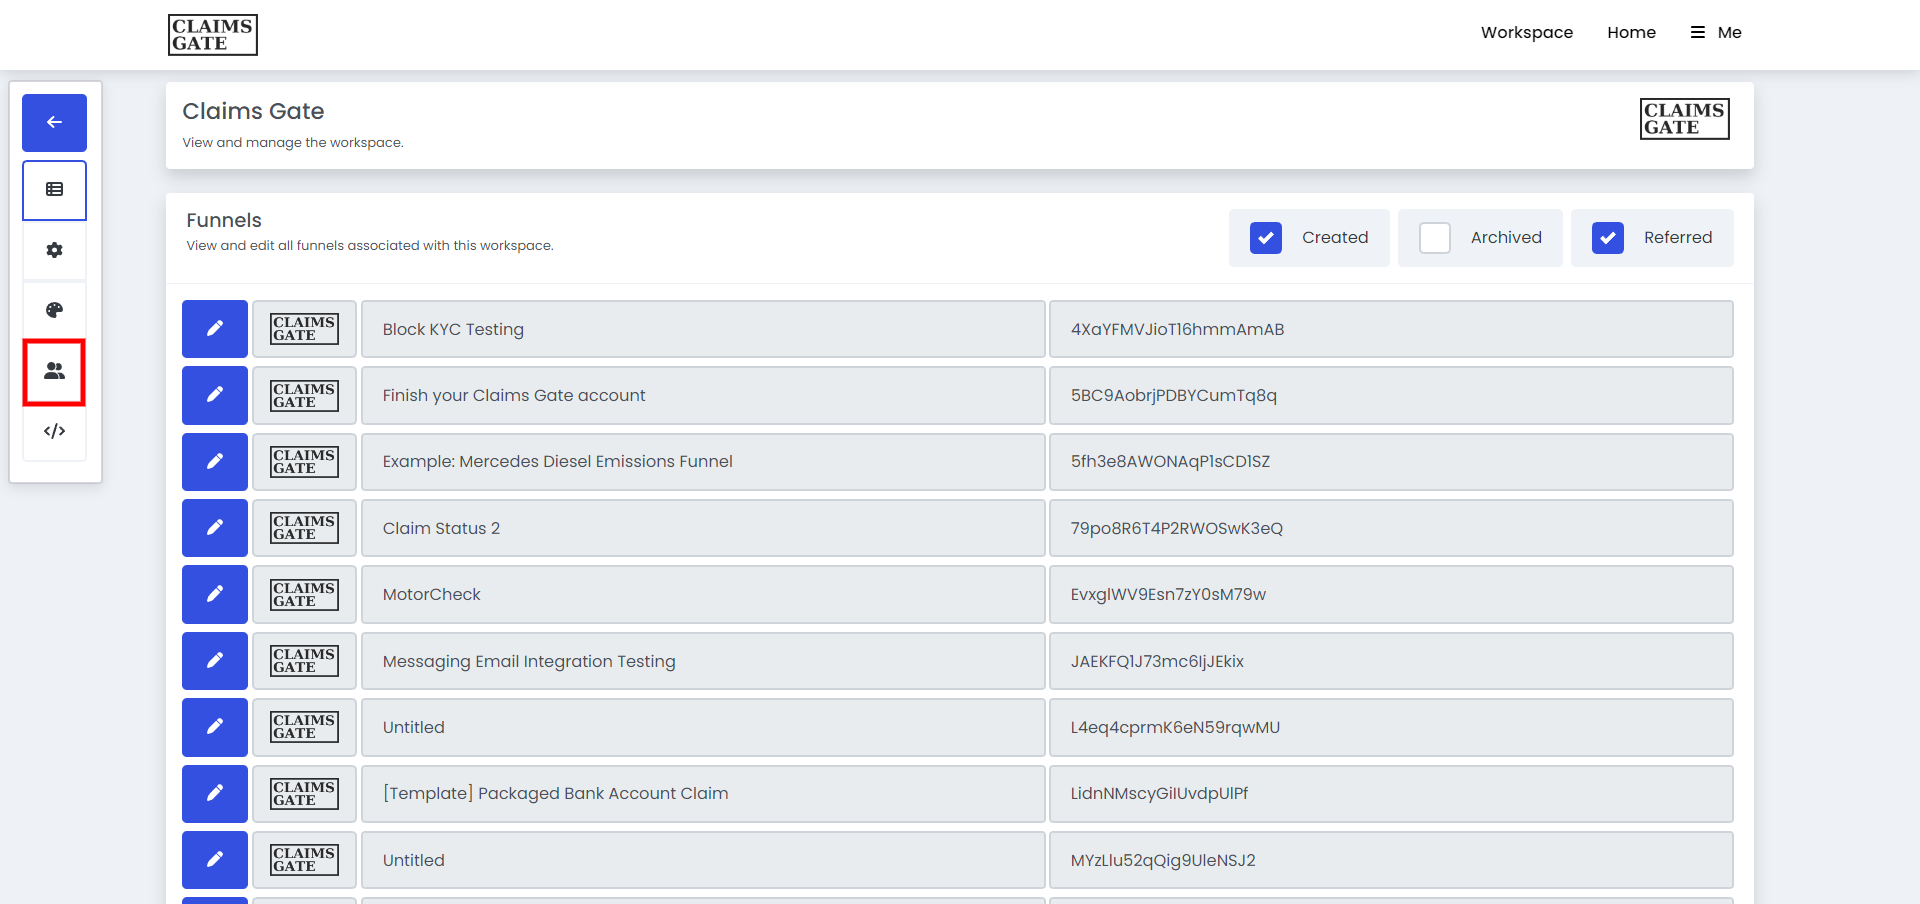1920x904 pixels.
Task: Click the Messaging Email Integration Testing thumbnail
Action: pyautogui.click(x=304, y=661)
